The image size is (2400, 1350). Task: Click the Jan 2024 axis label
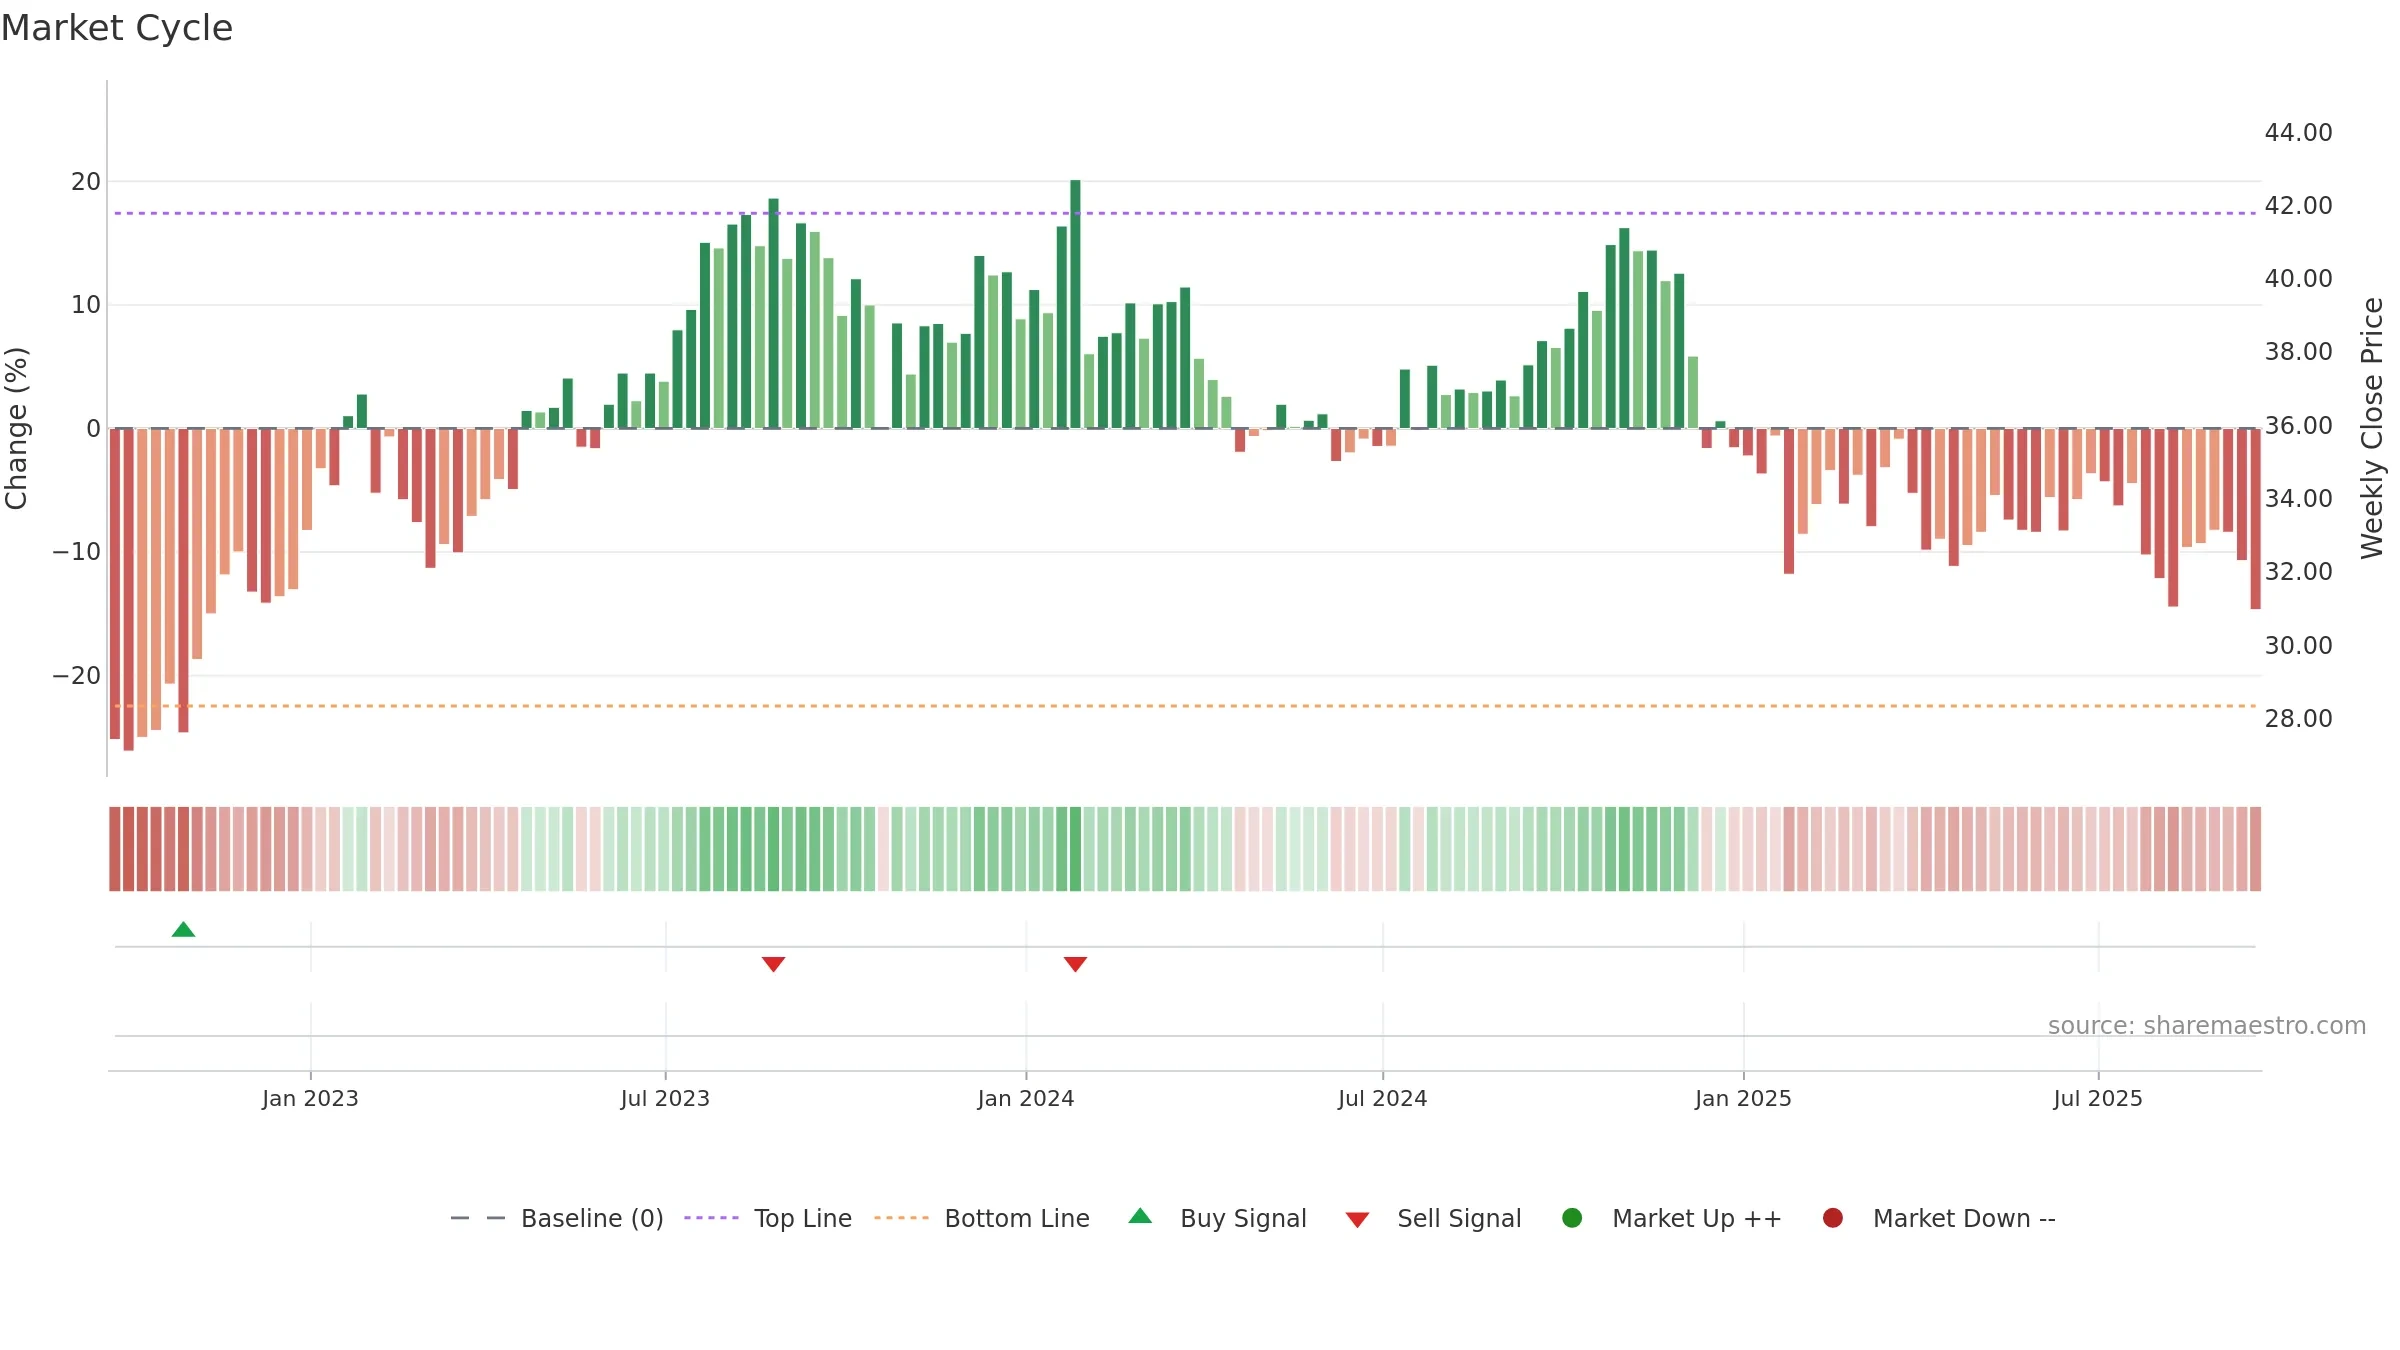coord(1026,1098)
